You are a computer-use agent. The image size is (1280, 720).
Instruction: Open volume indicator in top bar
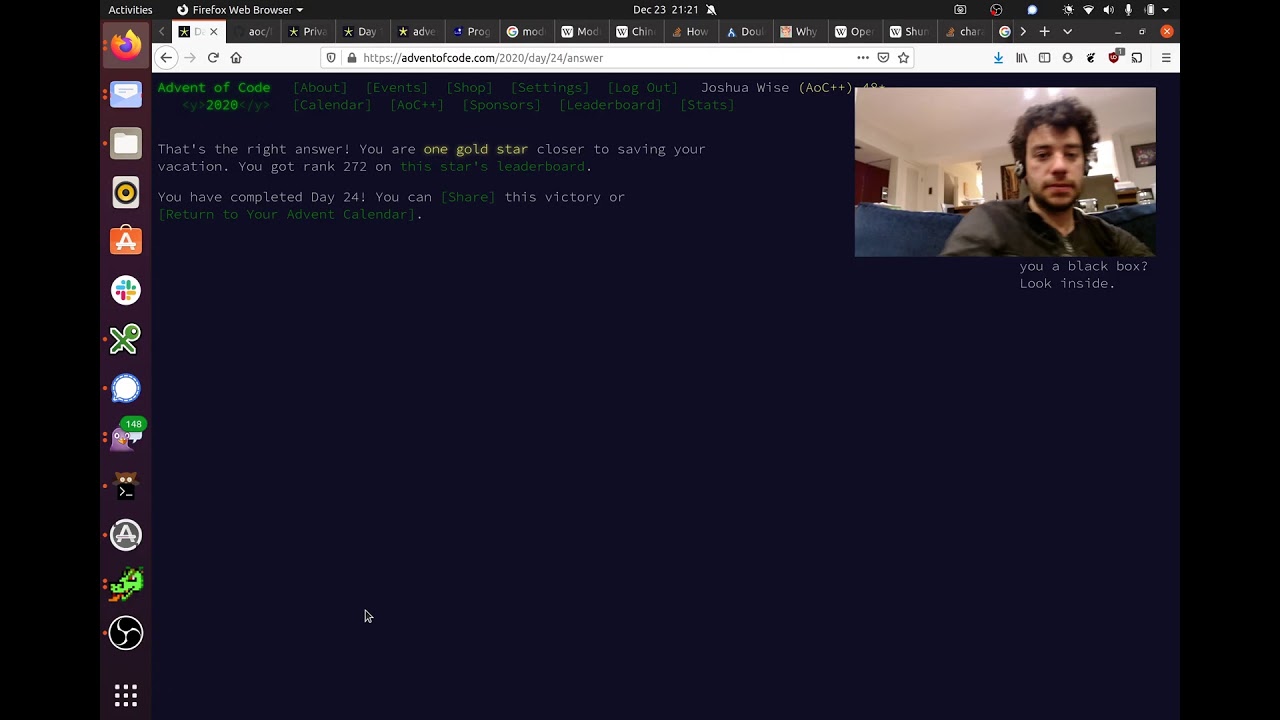(x=1108, y=10)
